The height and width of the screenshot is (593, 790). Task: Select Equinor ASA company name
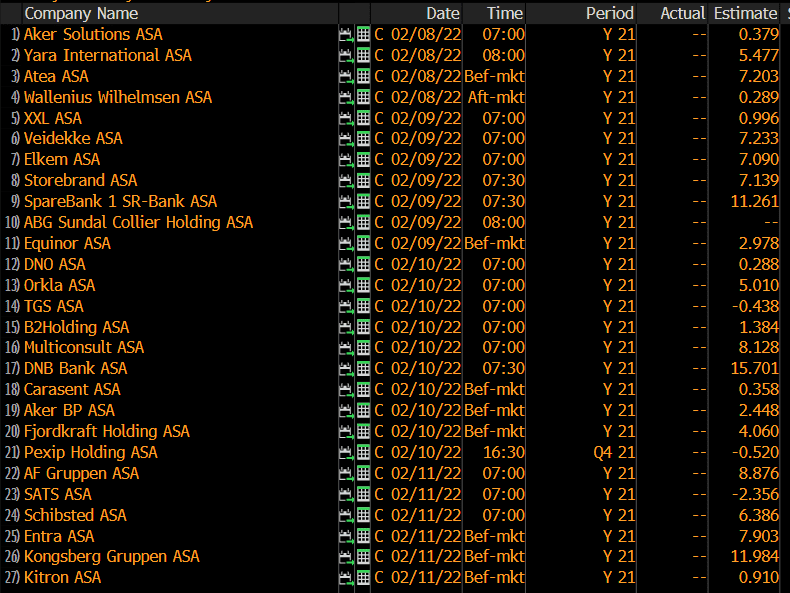point(68,244)
